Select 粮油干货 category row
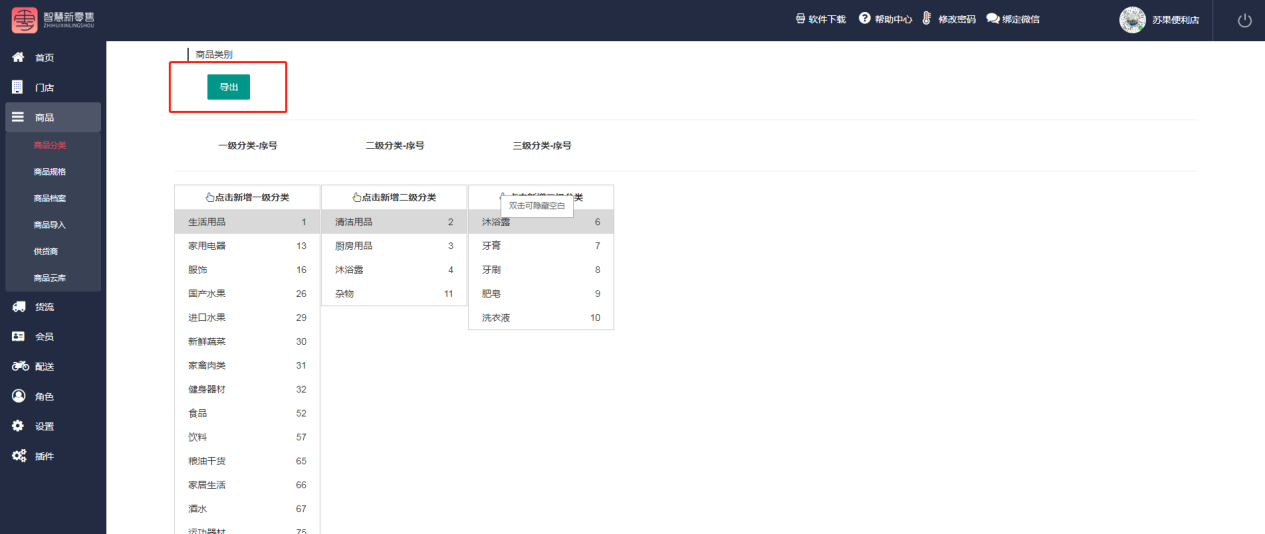This screenshot has height=534, width=1265. tap(247, 462)
